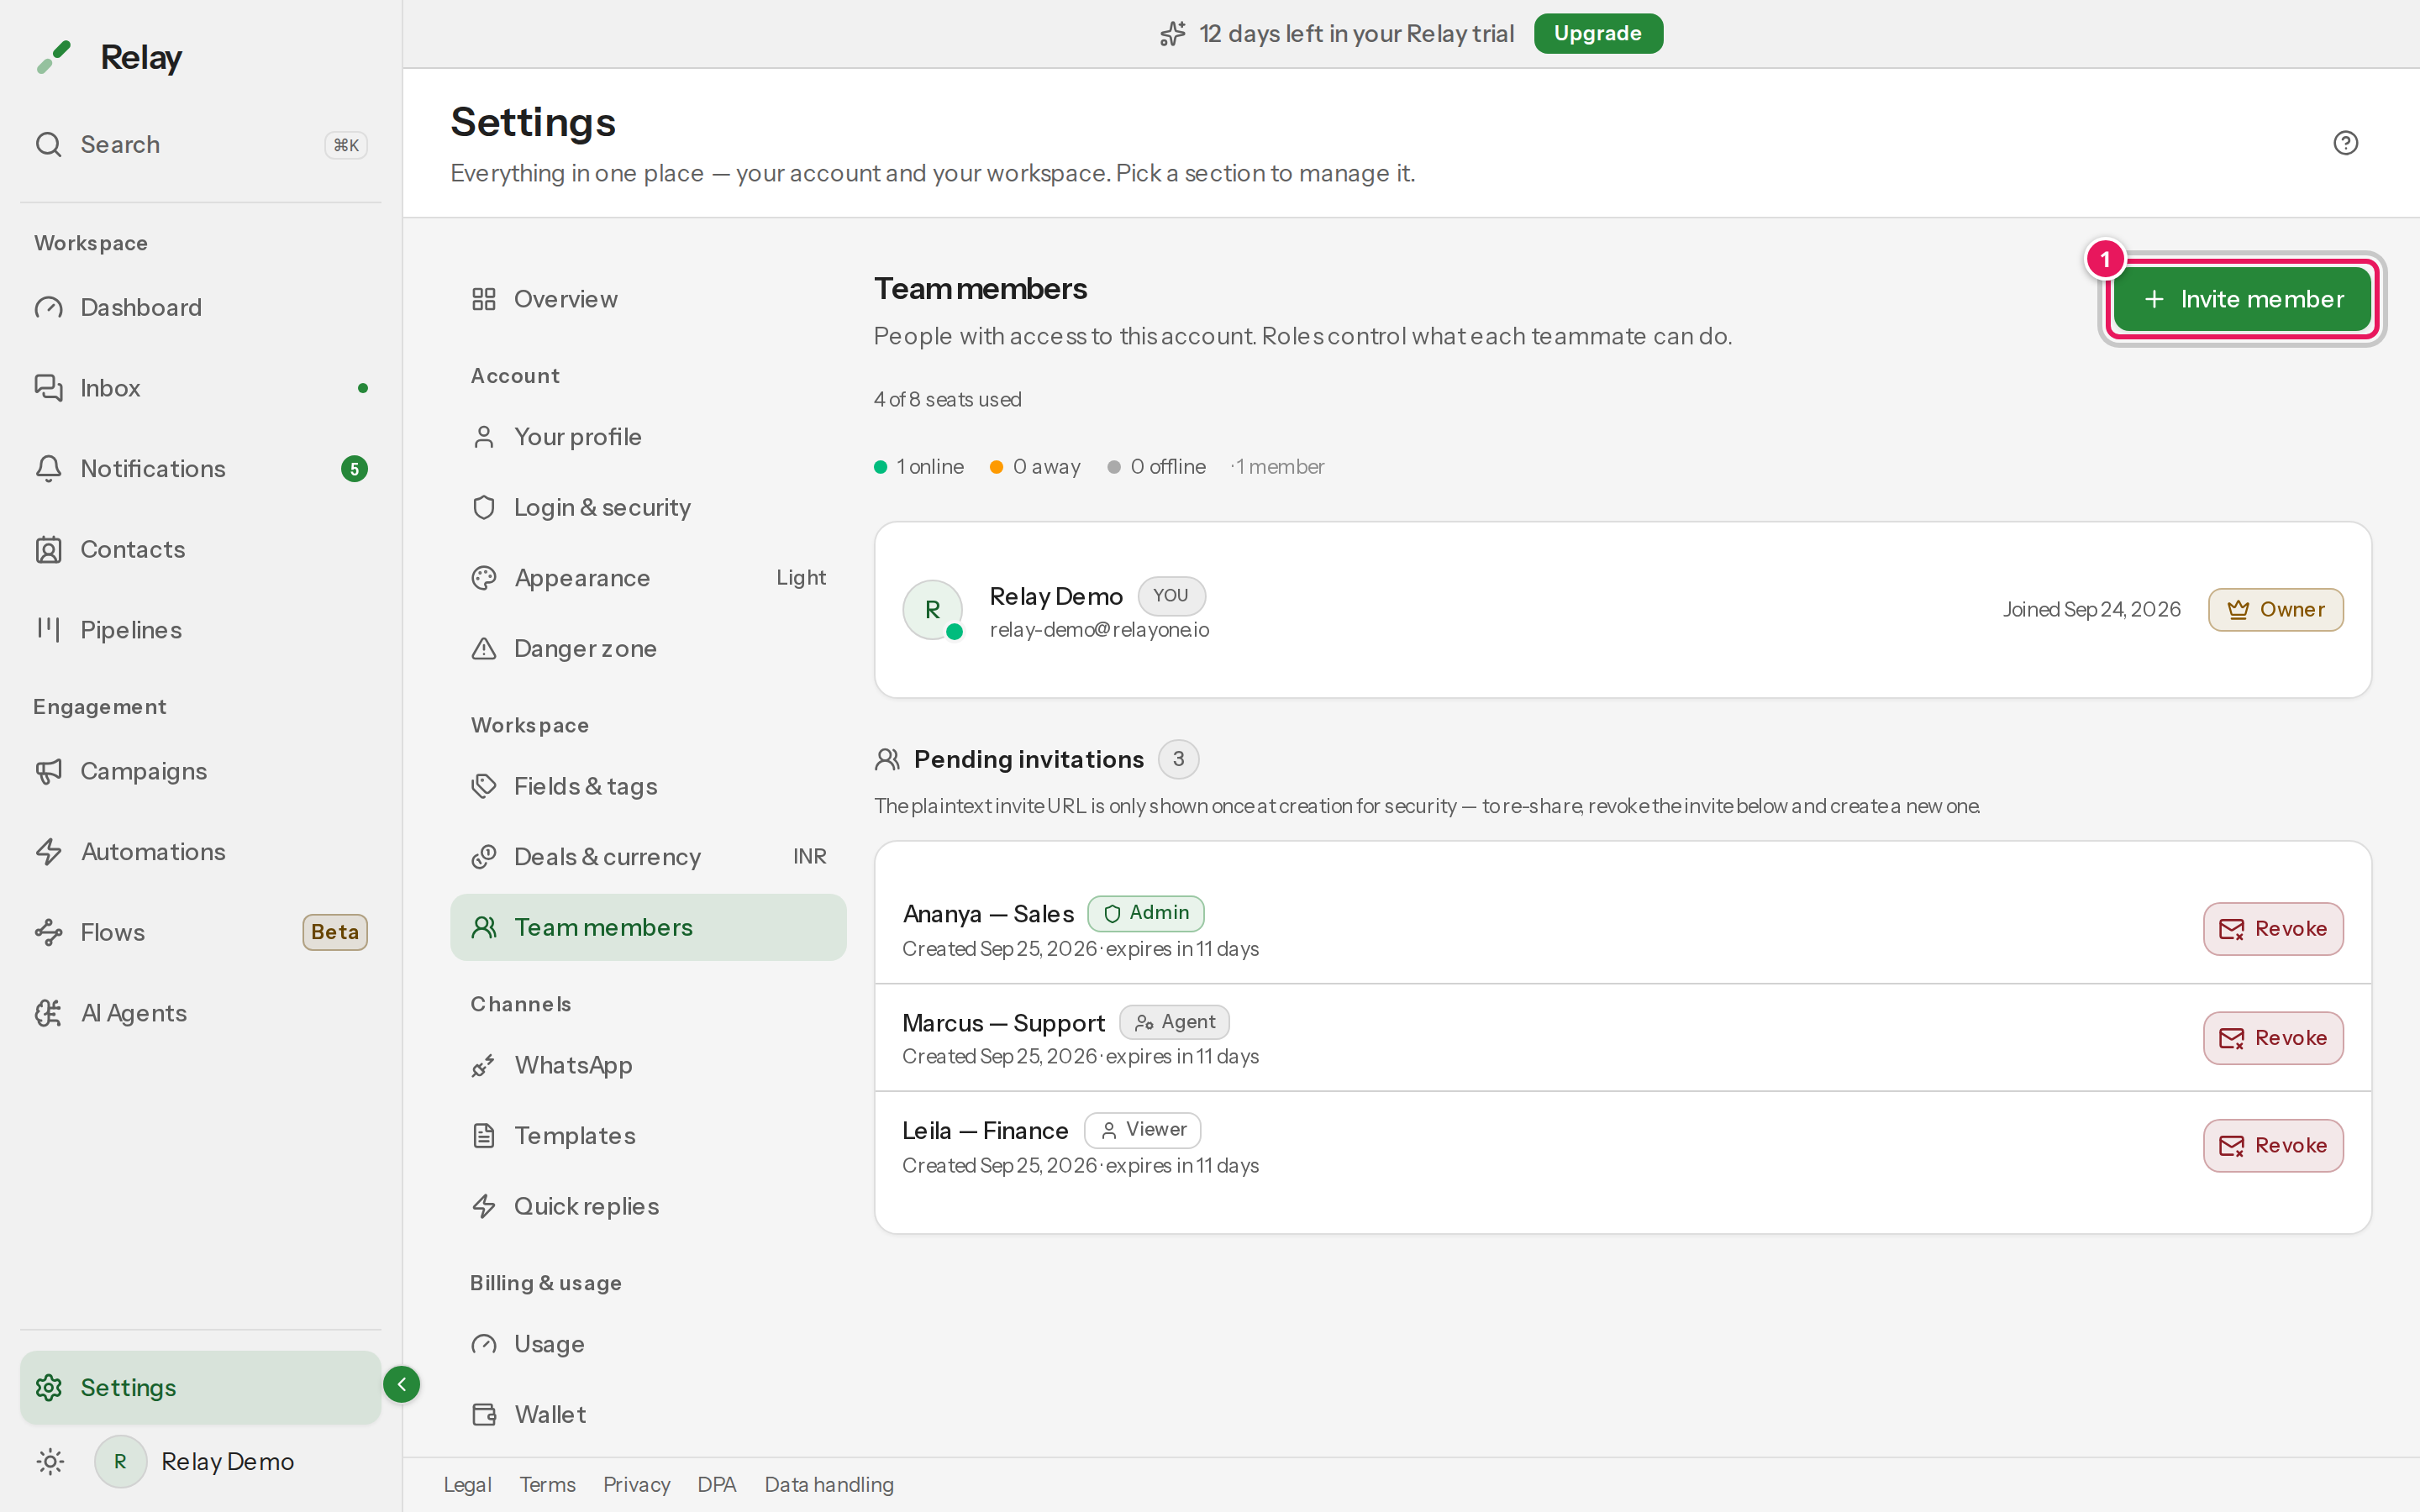This screenshot has width=2420, height=1512.
Task: Open Privacy footer link
Action: [x=636, y=1485]
